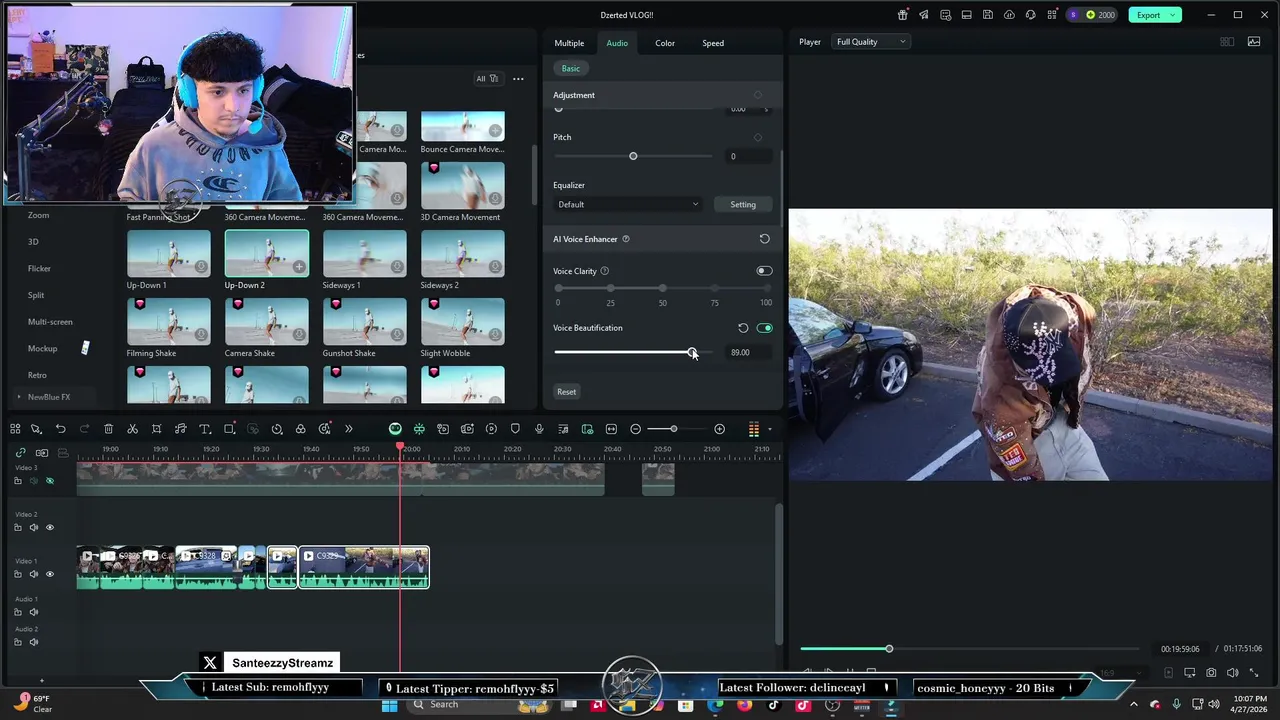Open the microphone voiceover recorder

(539, 429)
